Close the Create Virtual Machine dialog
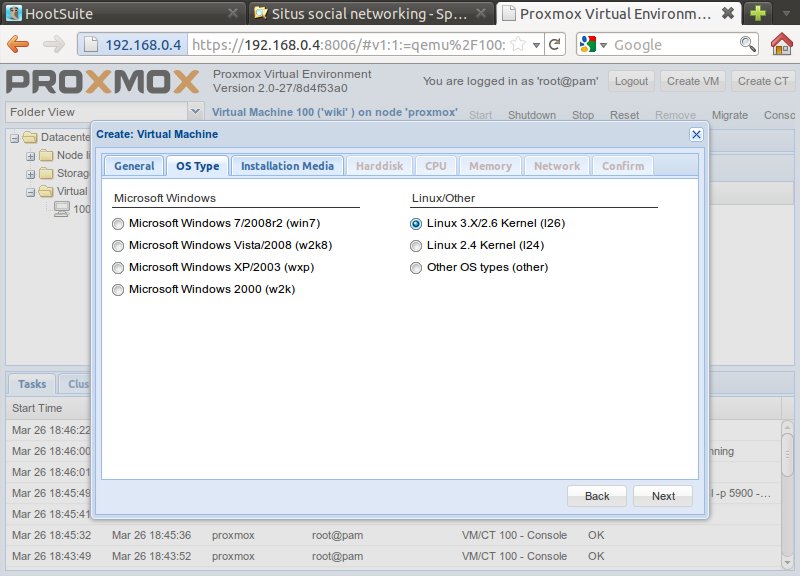The height and width of the screenshot is (576, 800). [x=696, y=134]
